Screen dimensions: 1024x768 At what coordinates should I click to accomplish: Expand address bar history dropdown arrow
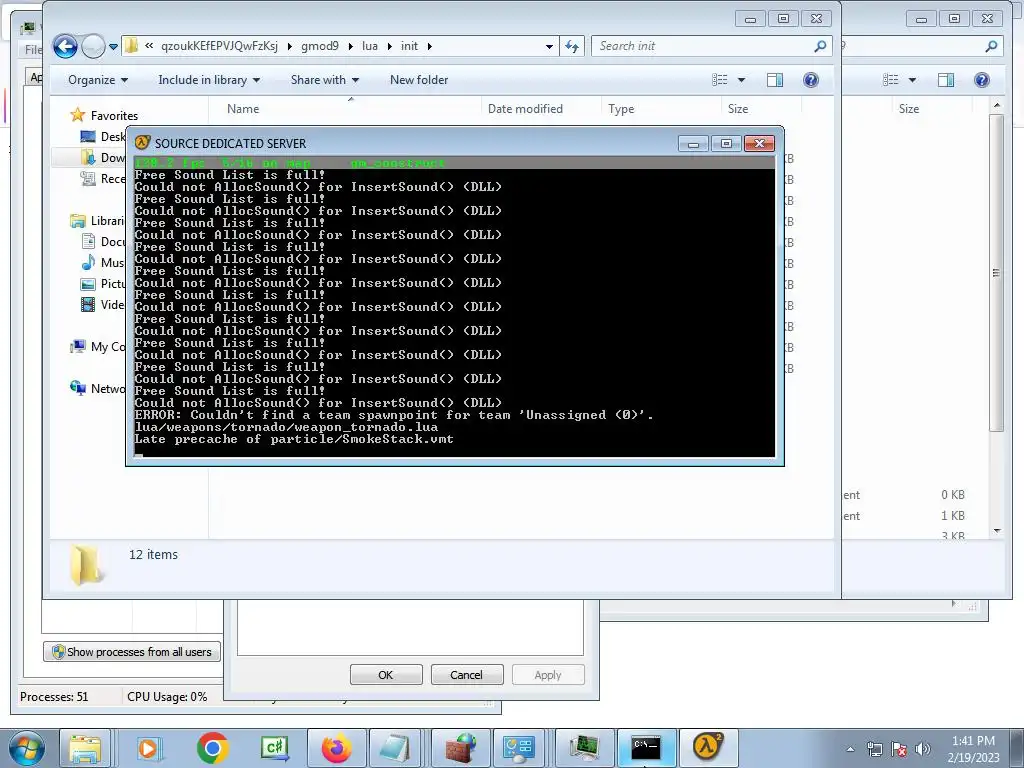[549, 46]
